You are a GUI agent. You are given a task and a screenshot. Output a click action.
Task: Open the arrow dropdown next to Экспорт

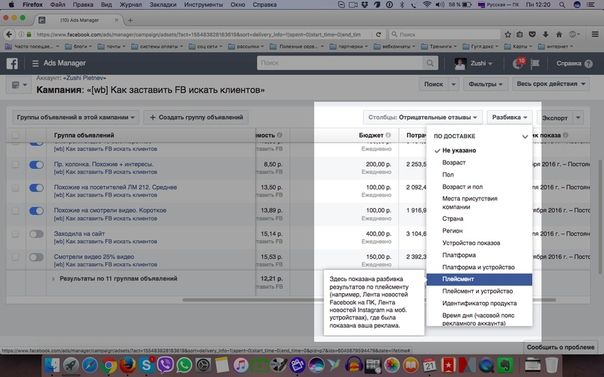pyautogui.click(x=578, y=118)
